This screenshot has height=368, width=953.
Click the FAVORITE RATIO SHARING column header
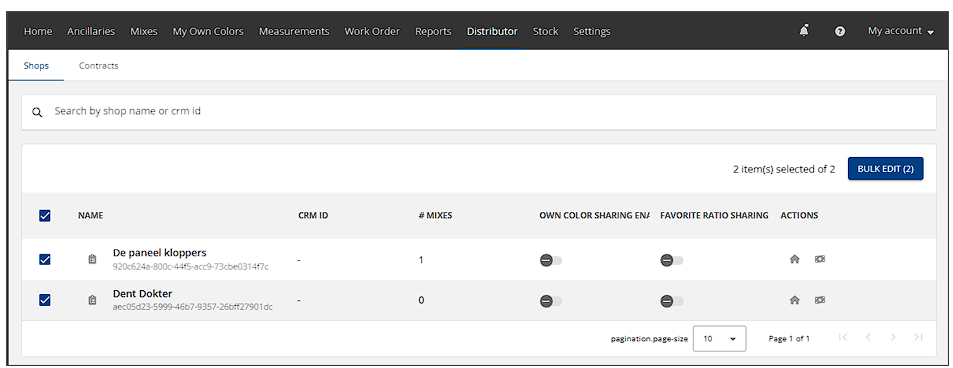point(714,215)
